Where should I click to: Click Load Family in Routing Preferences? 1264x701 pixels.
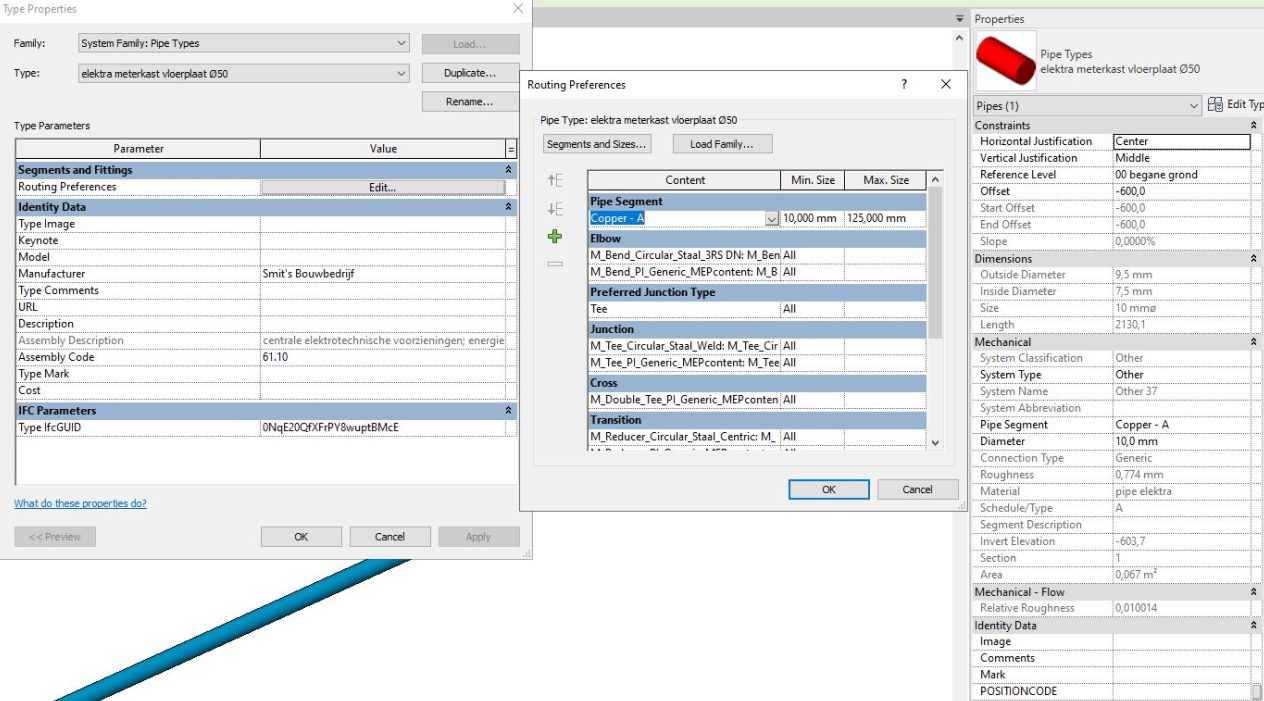[x=722, y=143]
